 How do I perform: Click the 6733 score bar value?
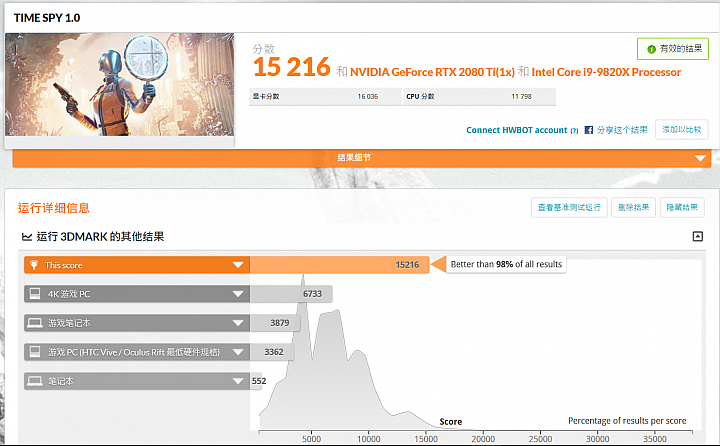(312, 294)
